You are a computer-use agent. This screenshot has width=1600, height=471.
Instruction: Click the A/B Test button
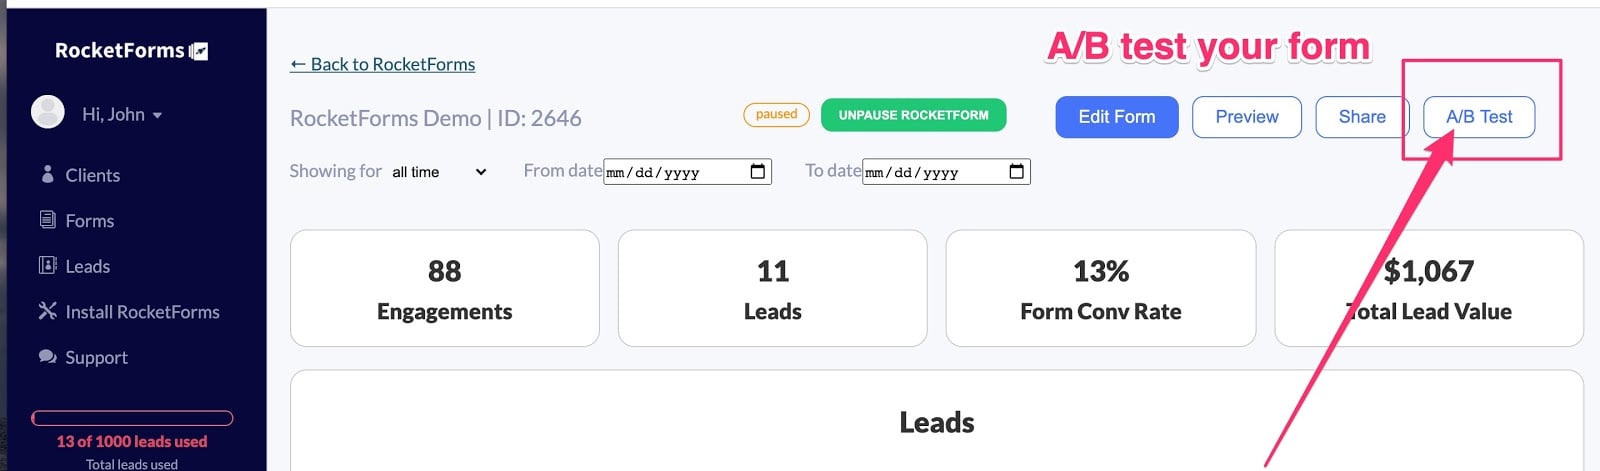coord(1478,117)
